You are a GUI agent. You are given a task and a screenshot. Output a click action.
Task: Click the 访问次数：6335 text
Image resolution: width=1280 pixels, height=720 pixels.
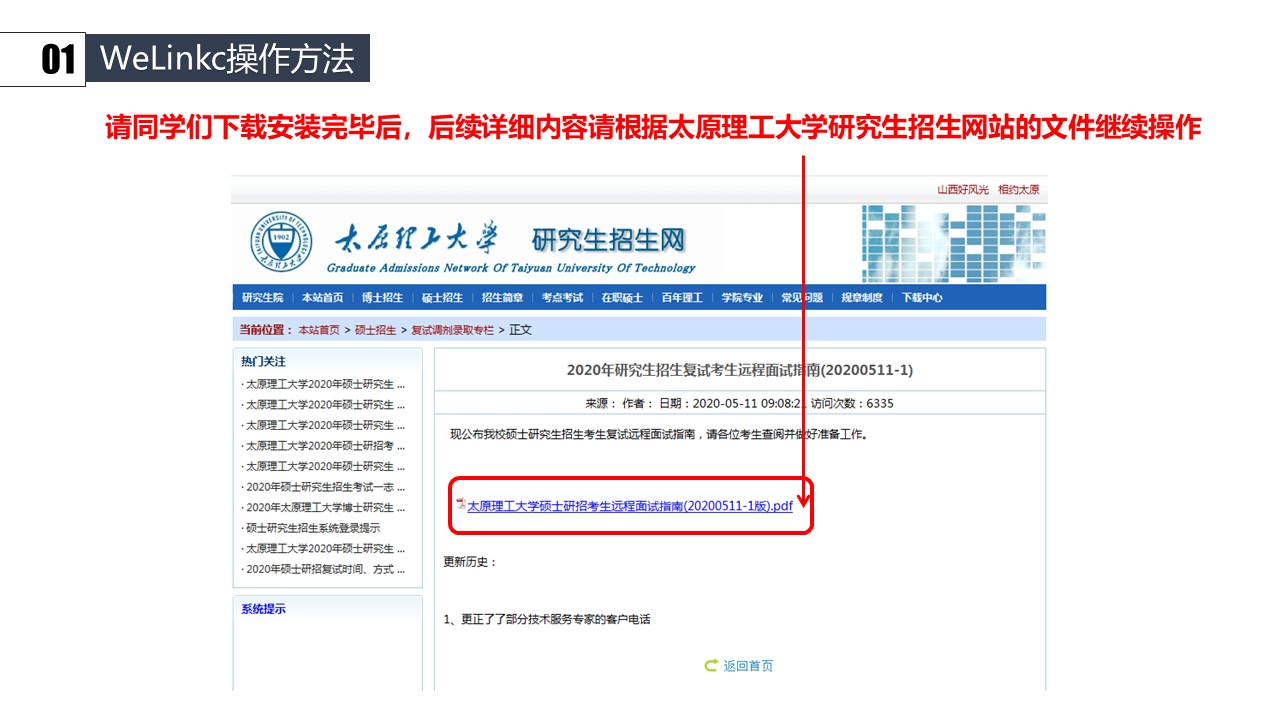pos(852,404)
